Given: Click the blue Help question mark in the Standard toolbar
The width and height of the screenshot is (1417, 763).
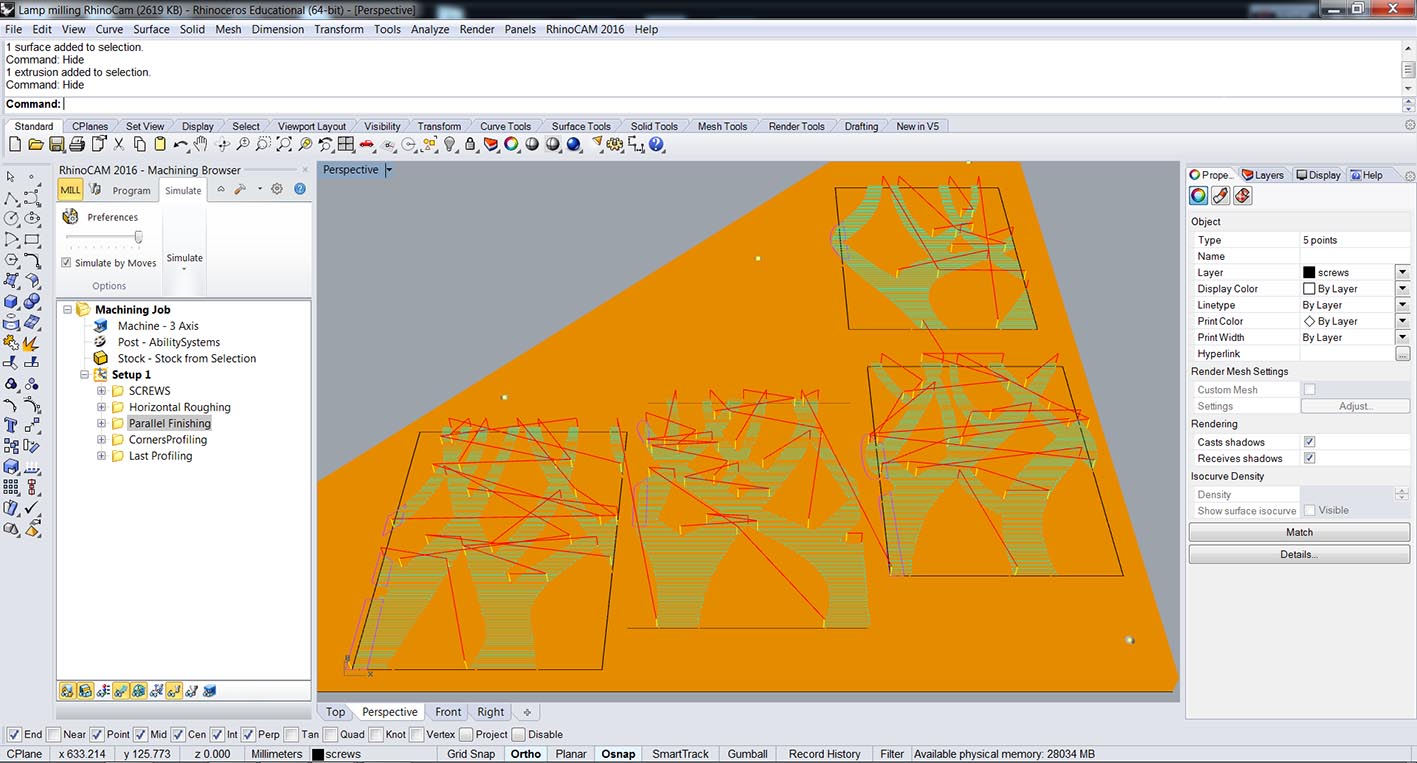Looking at the screenshot, I should pyautogui.click(x=656, y=145).
